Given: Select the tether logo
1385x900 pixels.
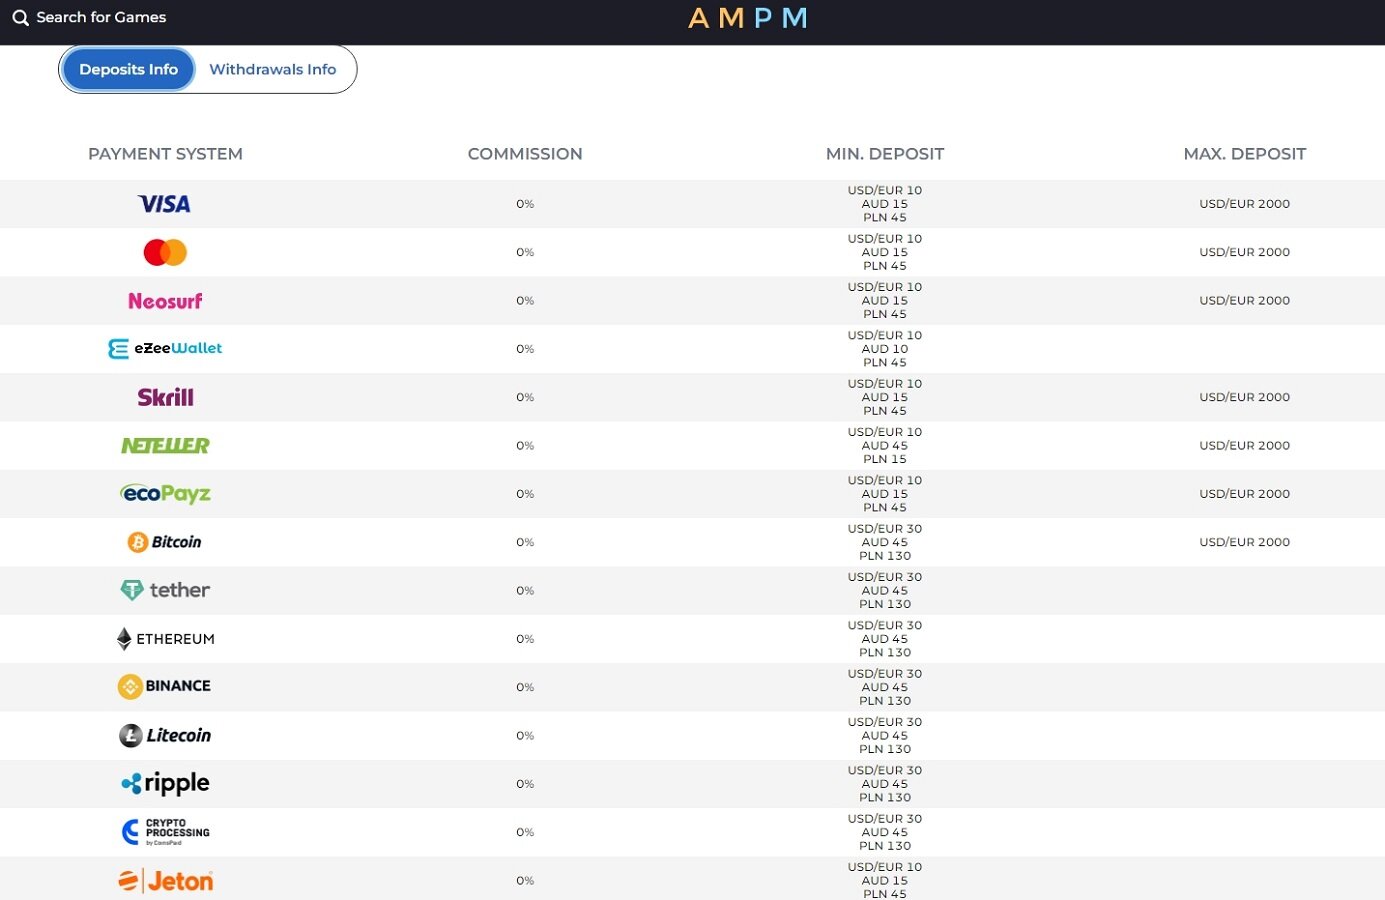Looking at the screenshot, I should click(x=165, y=590).
